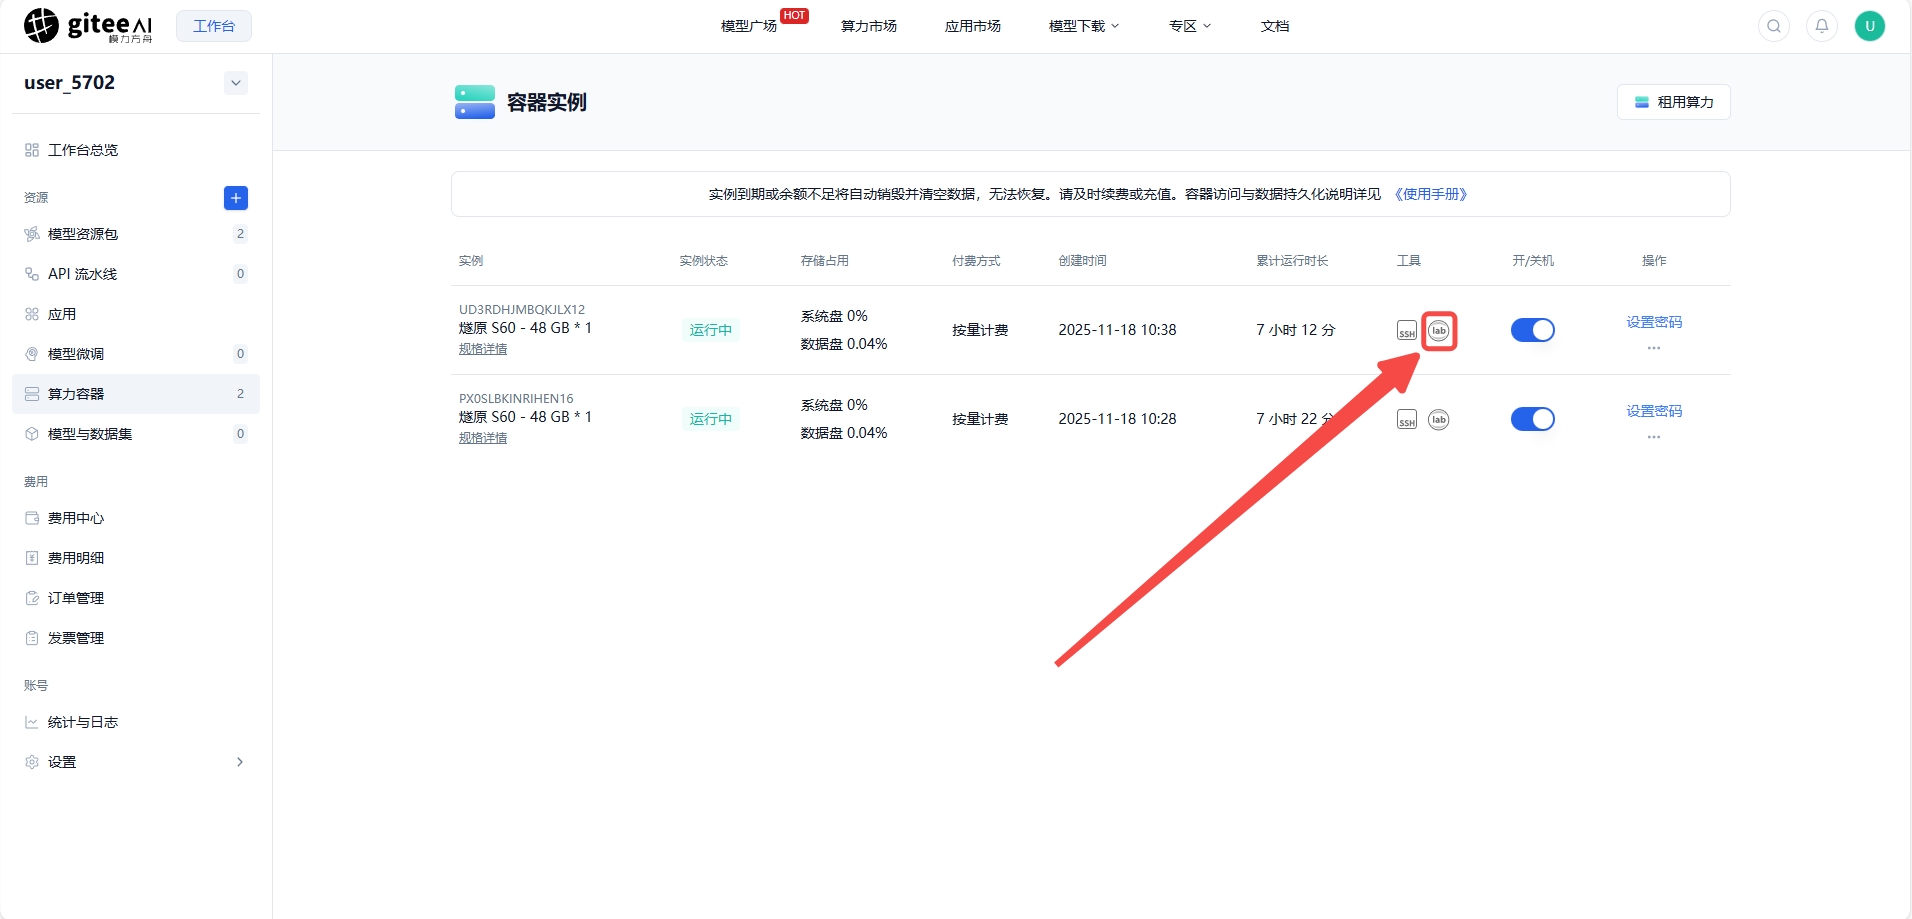This screenshot has width=1912, height=919.
Task: Add a new resource with plus button
Action: coord(236,198)
